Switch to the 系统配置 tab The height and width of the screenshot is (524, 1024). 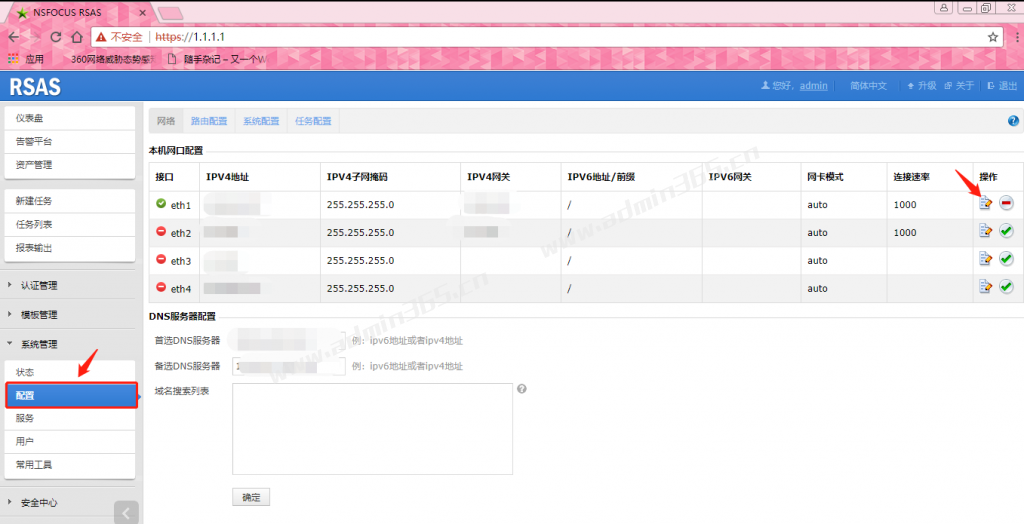(x=261, y=121)
